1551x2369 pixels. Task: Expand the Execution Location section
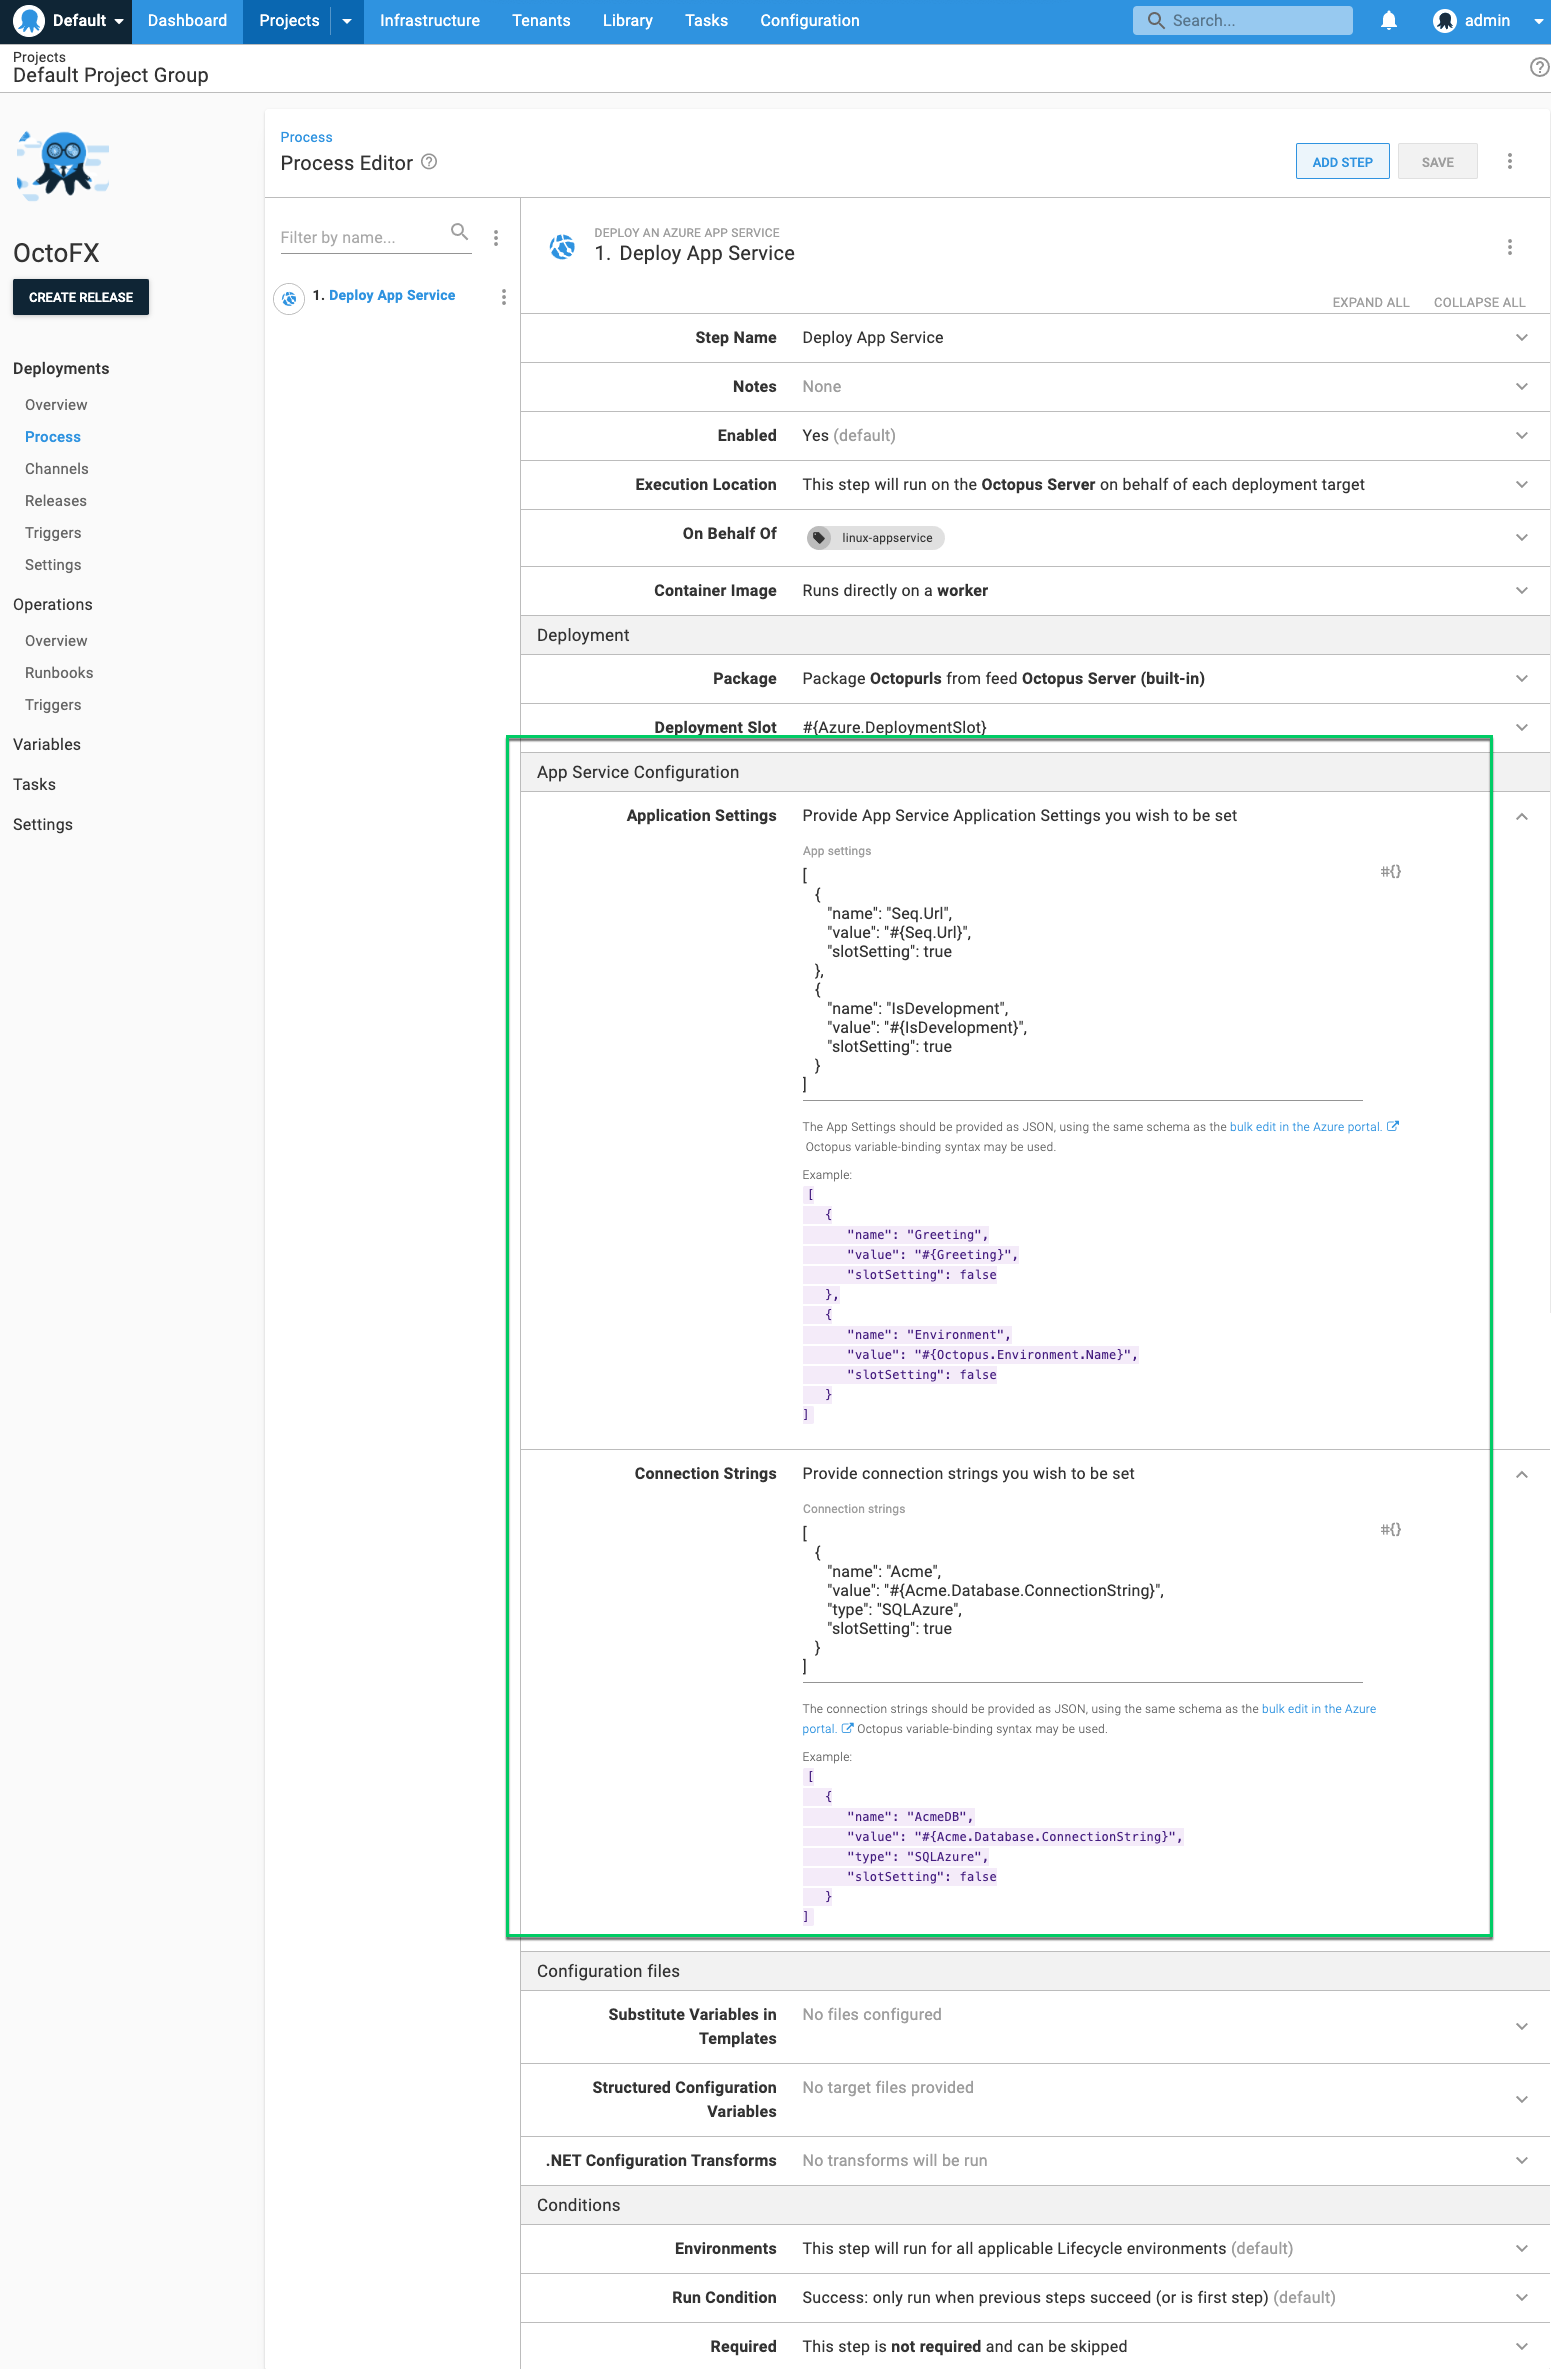pos(1522,485)
